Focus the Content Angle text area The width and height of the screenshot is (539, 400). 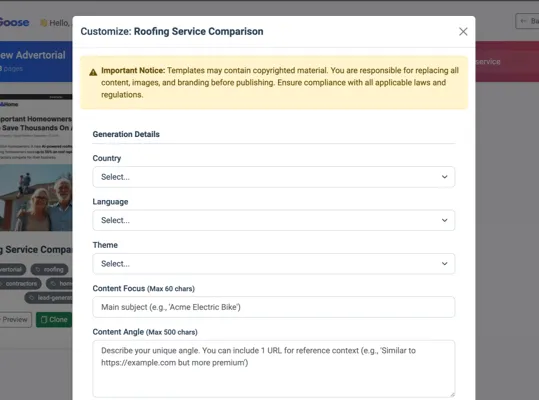pos(274,369)
